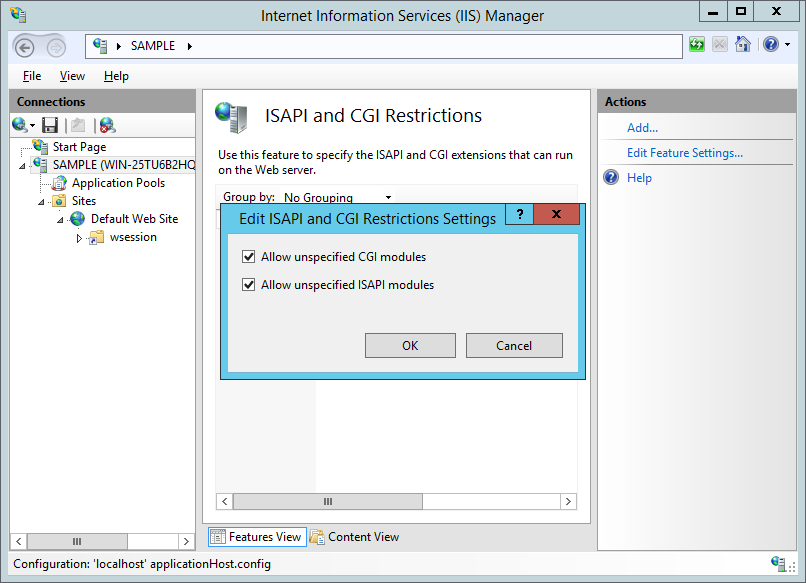Collapse the Sites tree node
This screenshot has width=806, height=583.
pyautogui.click(x=41, y=202)
